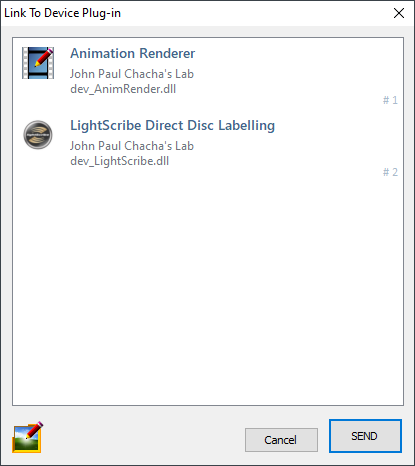Click empty area of the plug-in list
Screen dimensions: 415x466
(x=208, y=290)
